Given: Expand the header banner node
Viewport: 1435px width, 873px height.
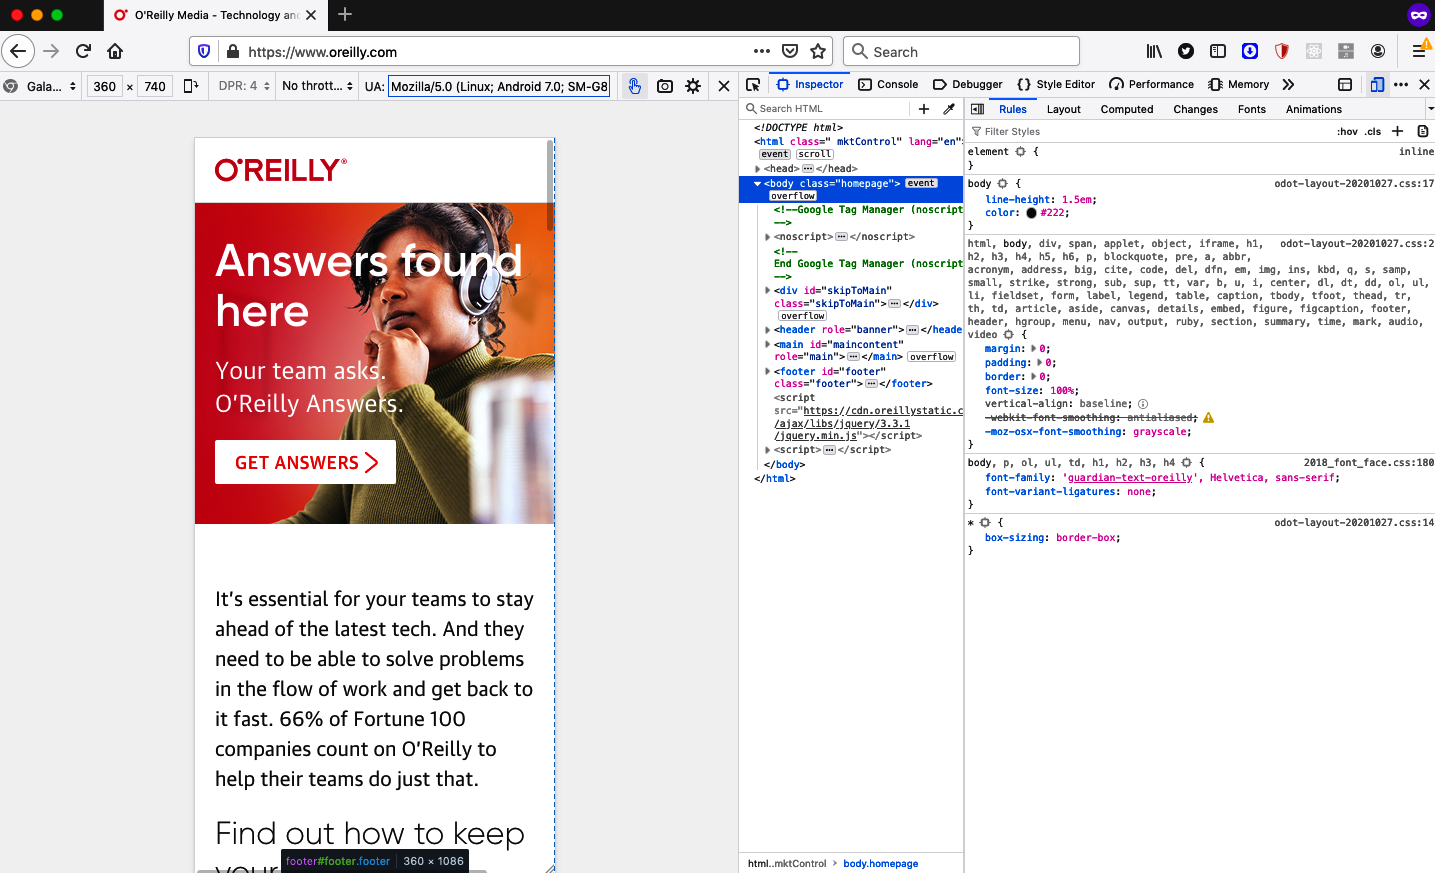Looking at the screenshot, I should 768,330.
